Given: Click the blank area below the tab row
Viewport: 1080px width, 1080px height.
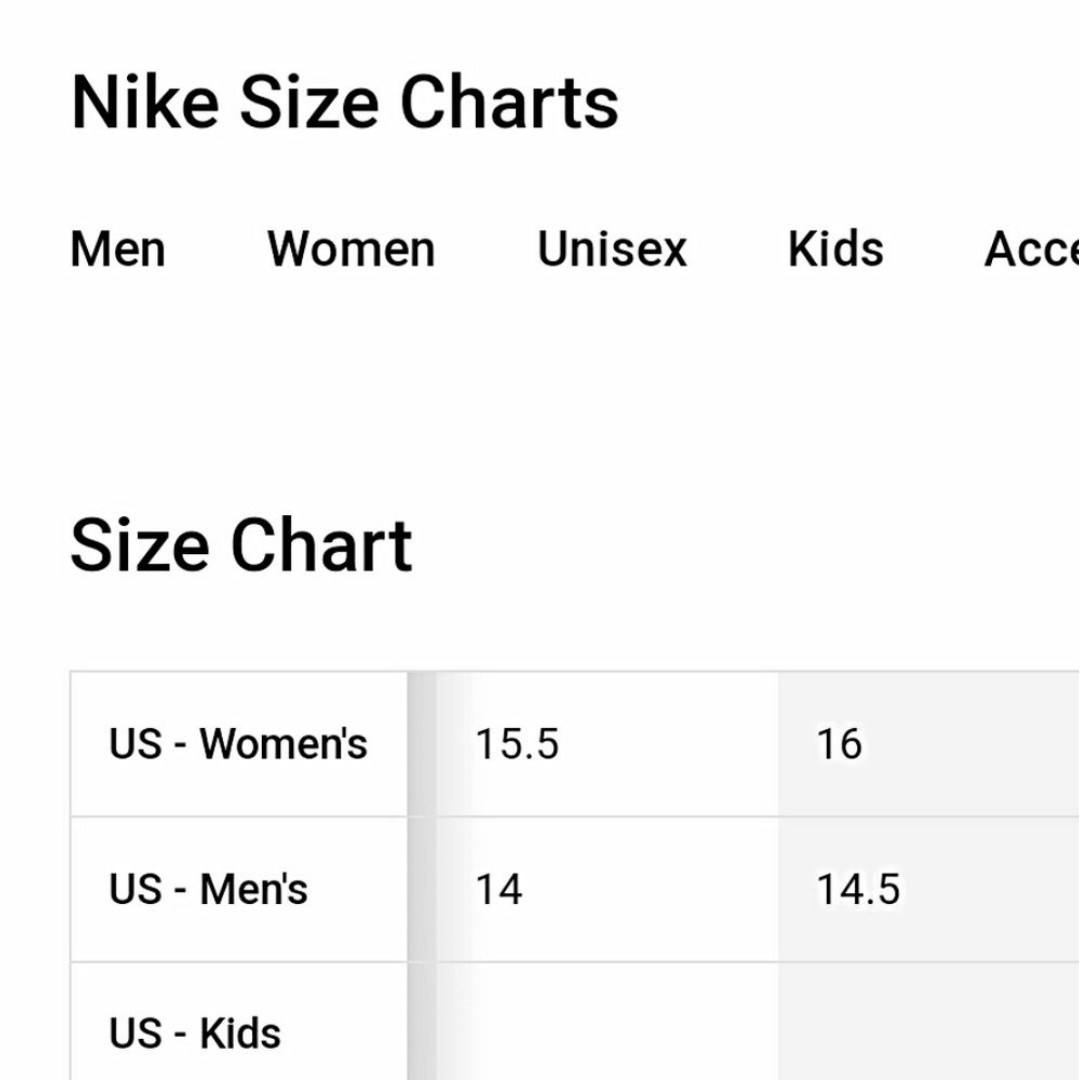Looking at the screenshot, I should (x=540, y=386).
